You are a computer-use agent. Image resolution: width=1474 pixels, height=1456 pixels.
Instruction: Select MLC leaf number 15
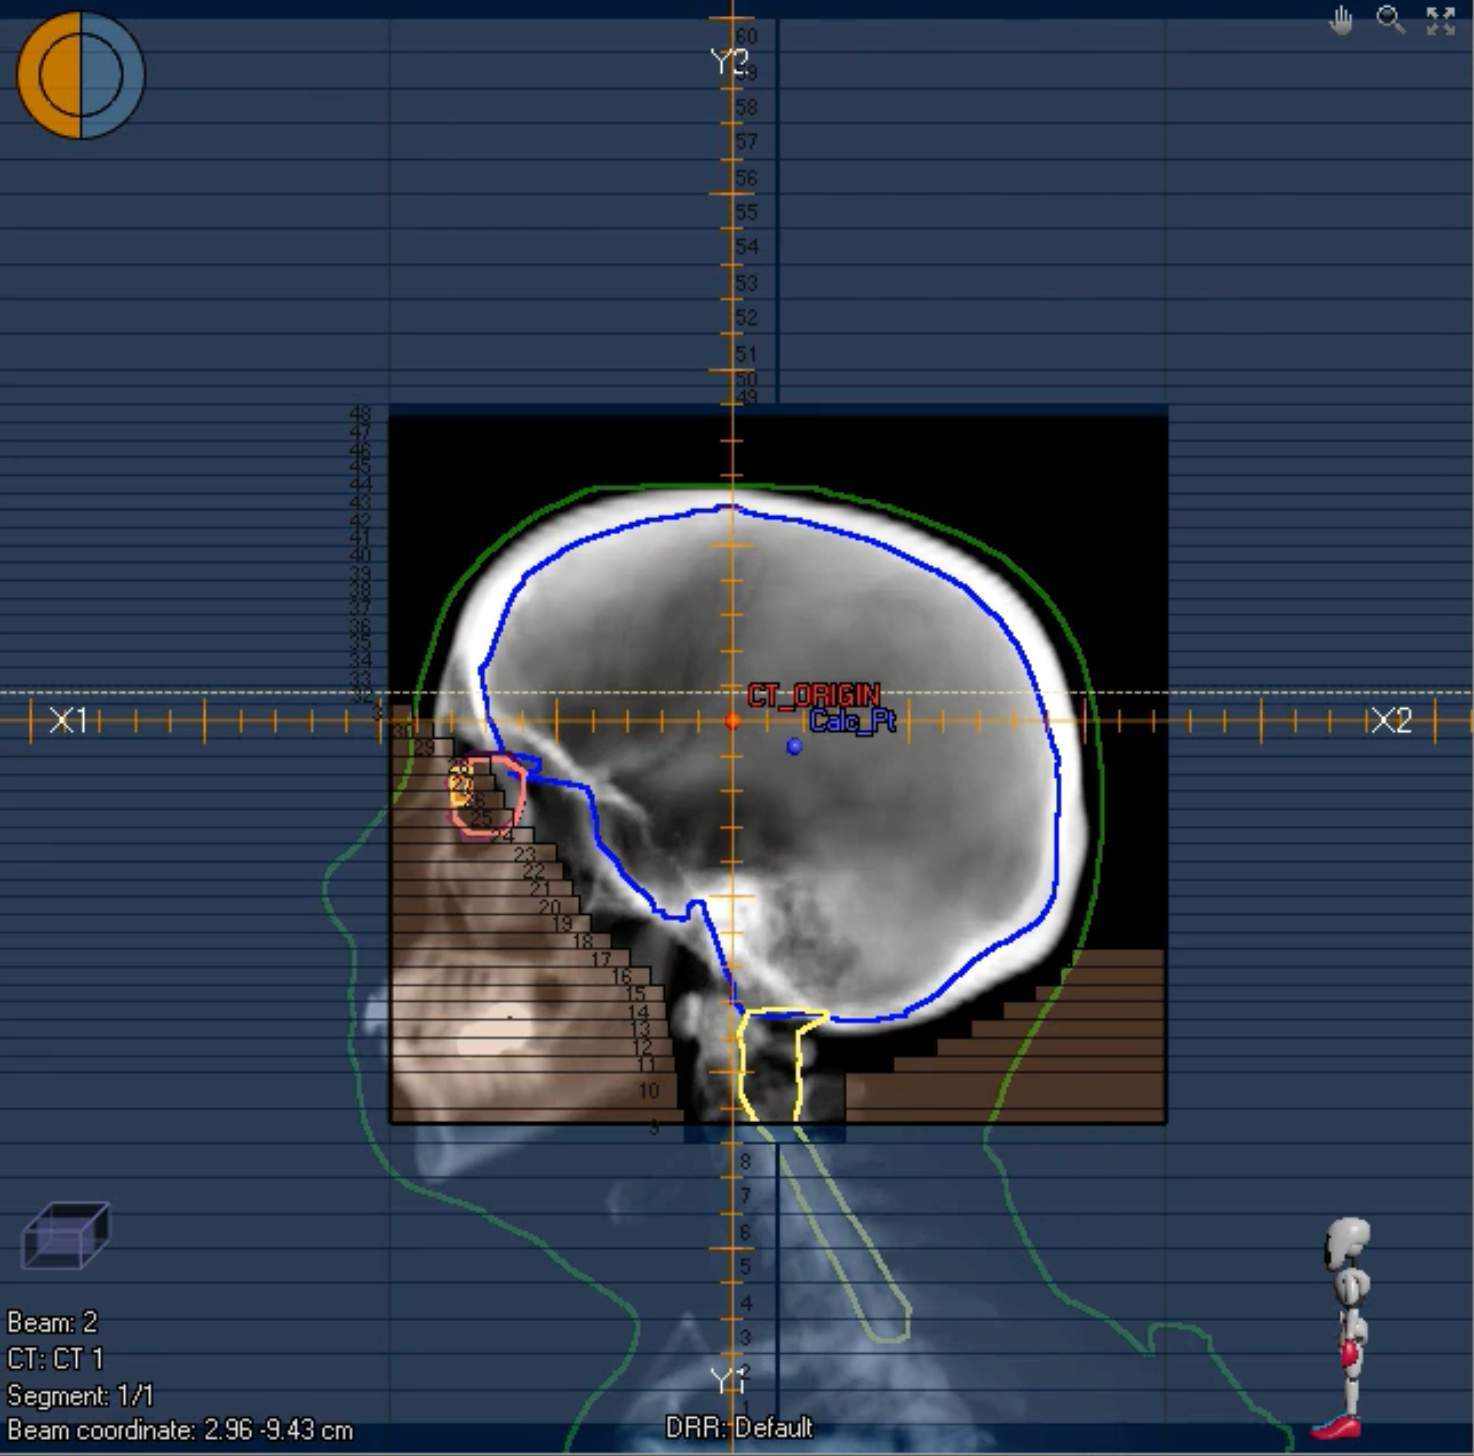point(635,993)
